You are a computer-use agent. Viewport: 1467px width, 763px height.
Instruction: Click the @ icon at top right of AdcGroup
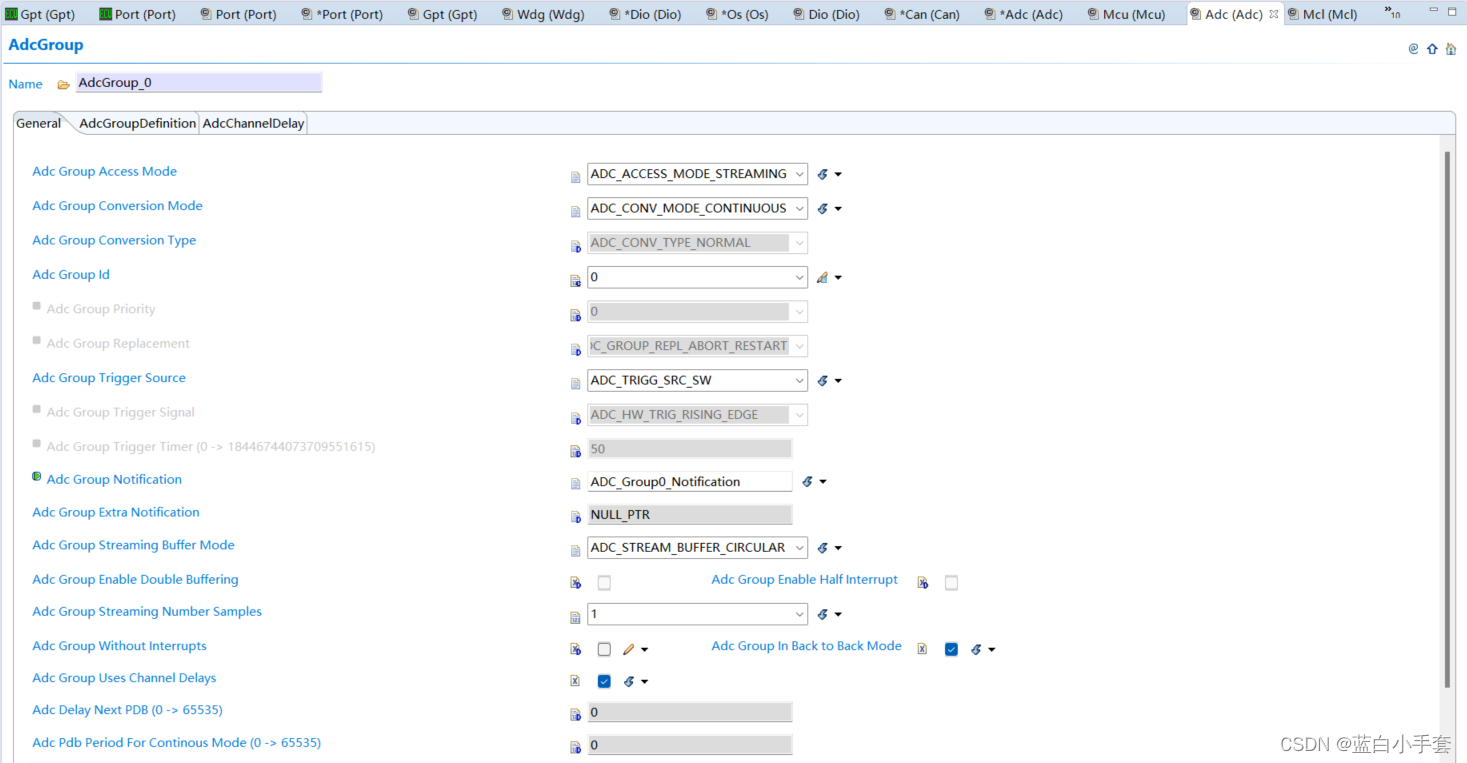1413,48
